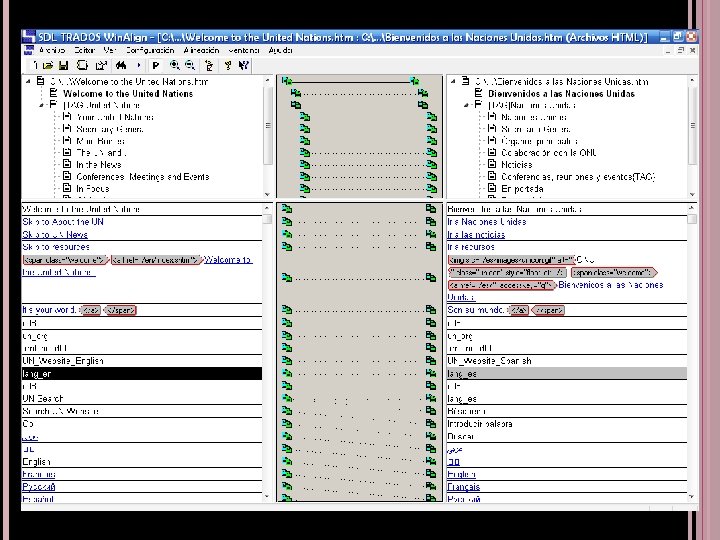Click the structure tree toolbar icon after zoom out
The image size is (720, 540).
[209, 66]
